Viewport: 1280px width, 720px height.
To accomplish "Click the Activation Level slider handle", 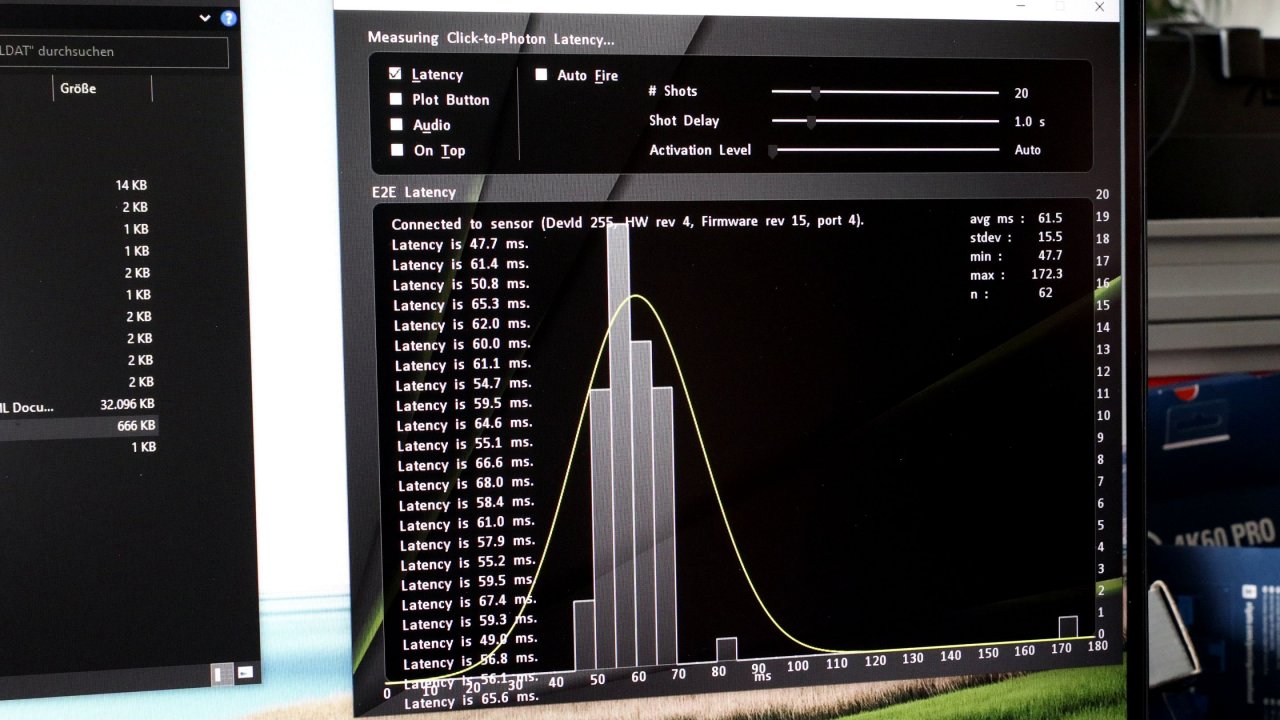I will coord(773,151).
